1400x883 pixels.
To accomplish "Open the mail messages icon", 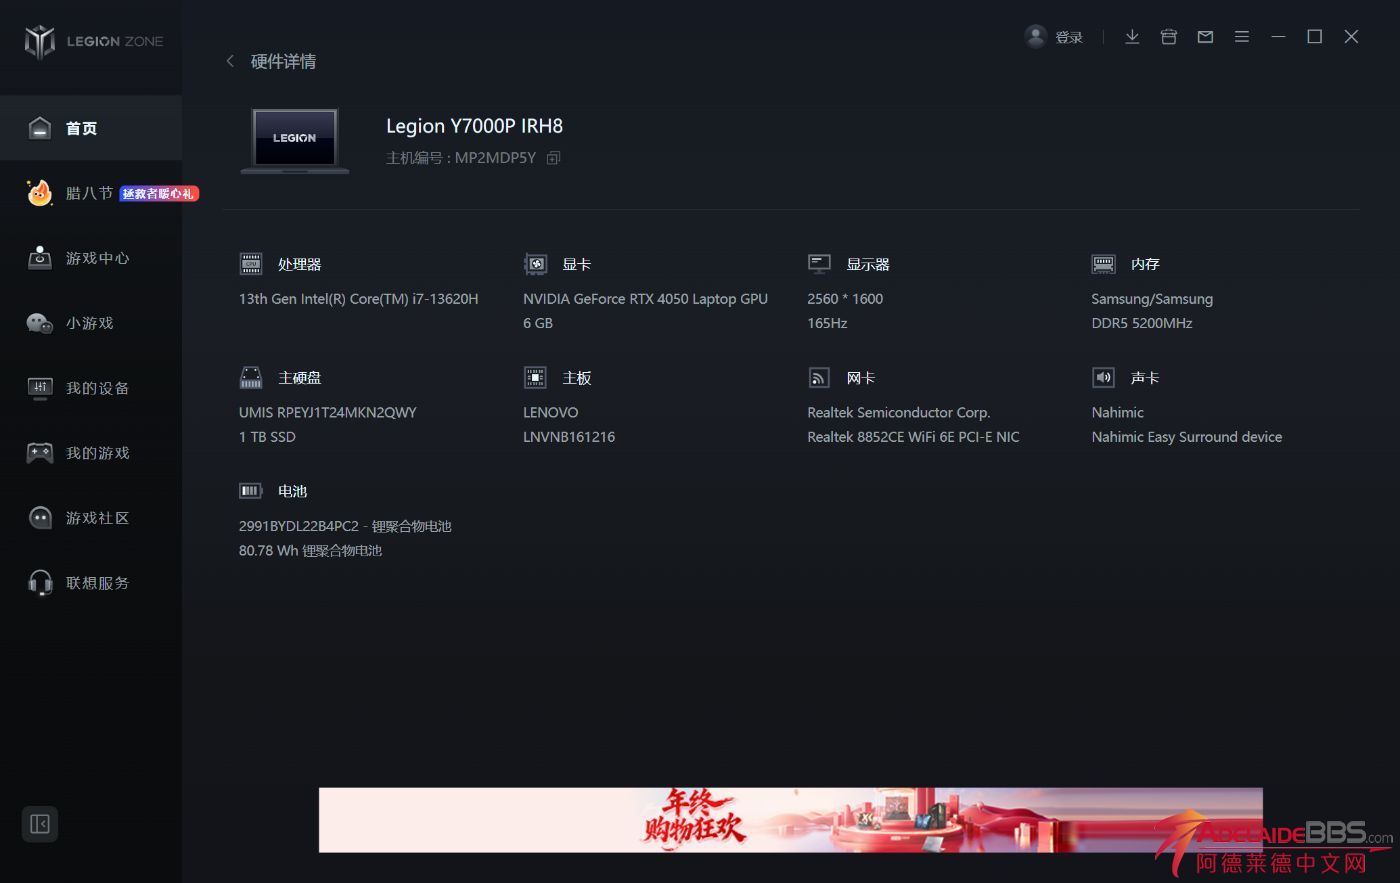I will pos(1205,37).
